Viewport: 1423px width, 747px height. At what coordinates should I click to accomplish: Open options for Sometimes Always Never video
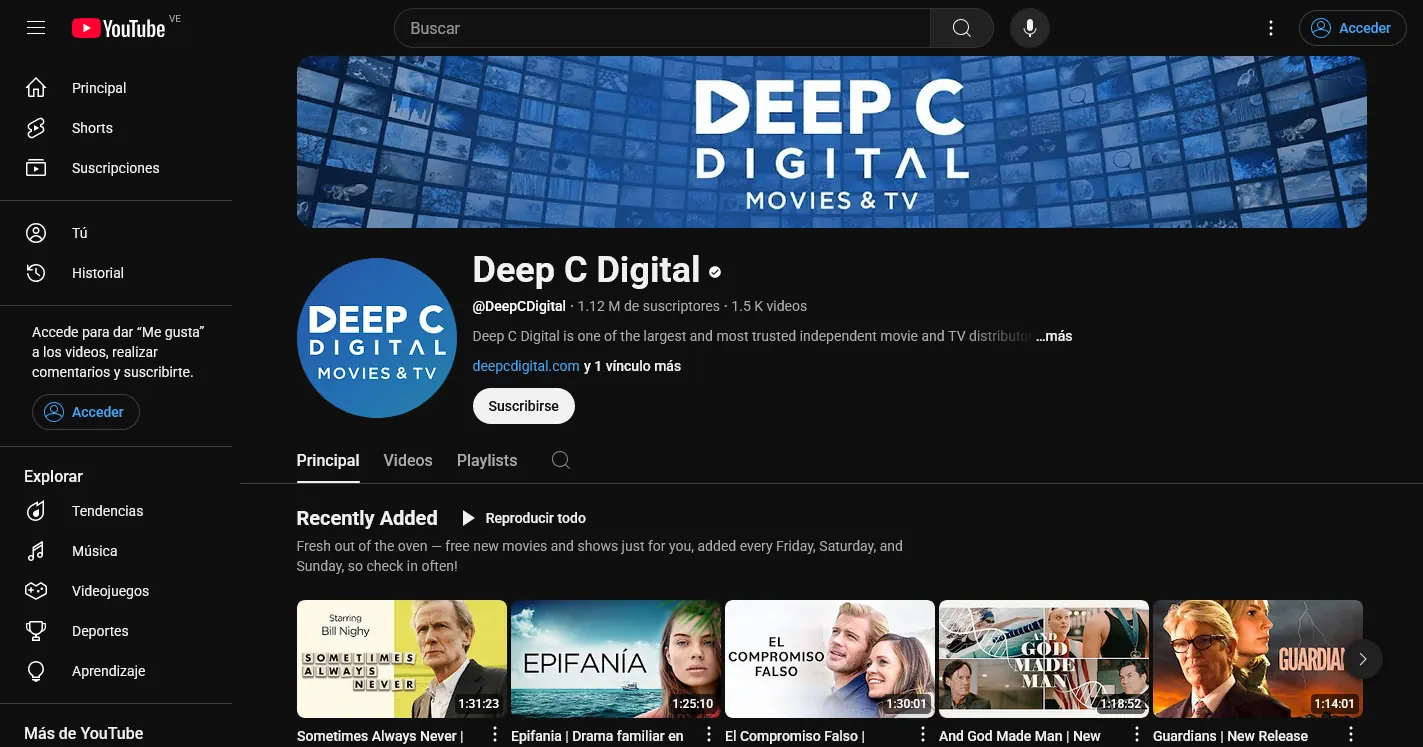click(494, 735)
